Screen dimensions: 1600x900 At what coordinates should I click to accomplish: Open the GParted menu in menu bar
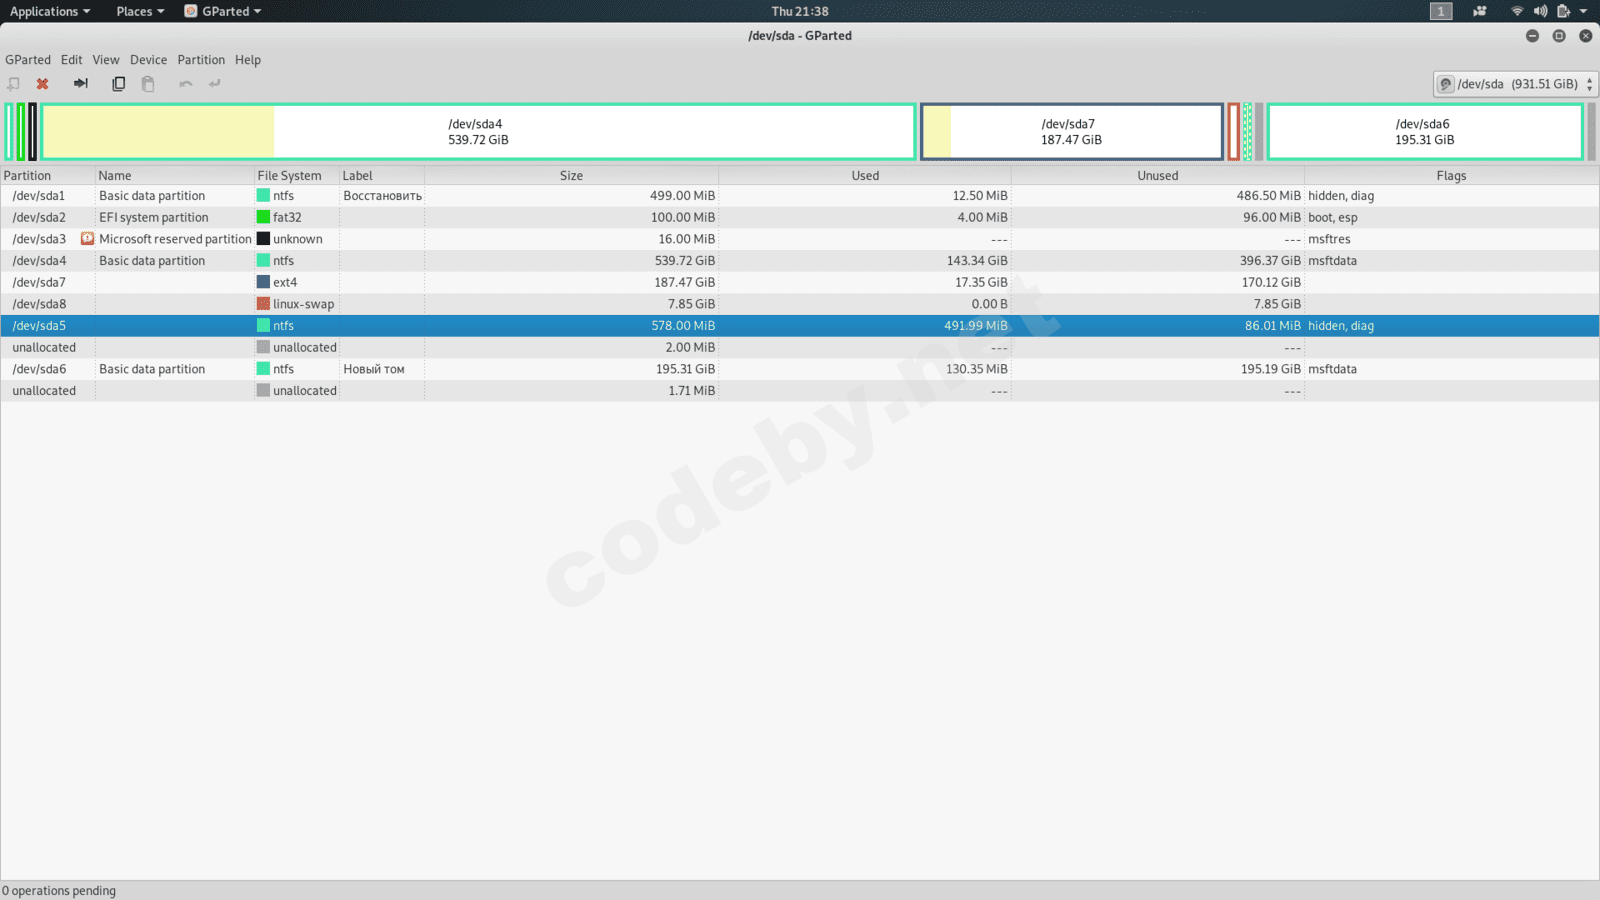coord(28,60)
